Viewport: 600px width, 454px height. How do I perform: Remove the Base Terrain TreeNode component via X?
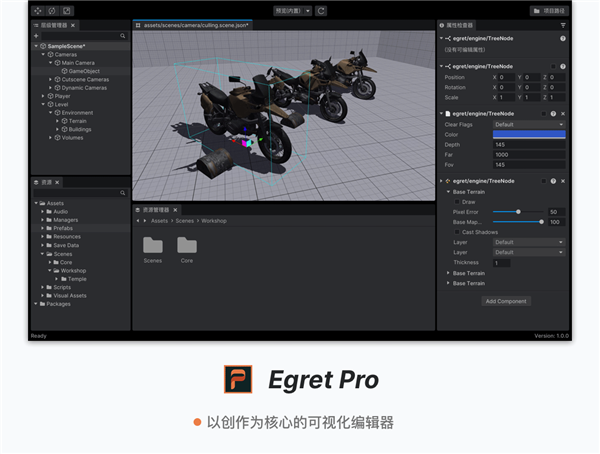[563, 181]
